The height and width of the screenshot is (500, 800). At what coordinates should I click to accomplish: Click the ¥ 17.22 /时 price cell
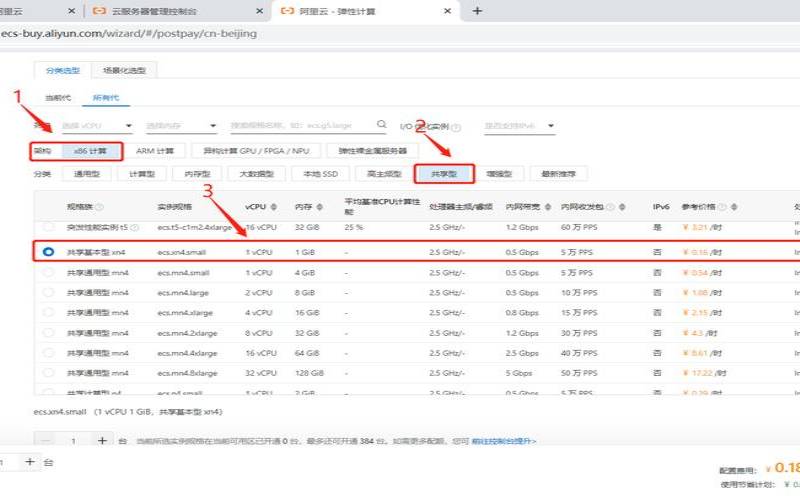(x=704, y=373)
